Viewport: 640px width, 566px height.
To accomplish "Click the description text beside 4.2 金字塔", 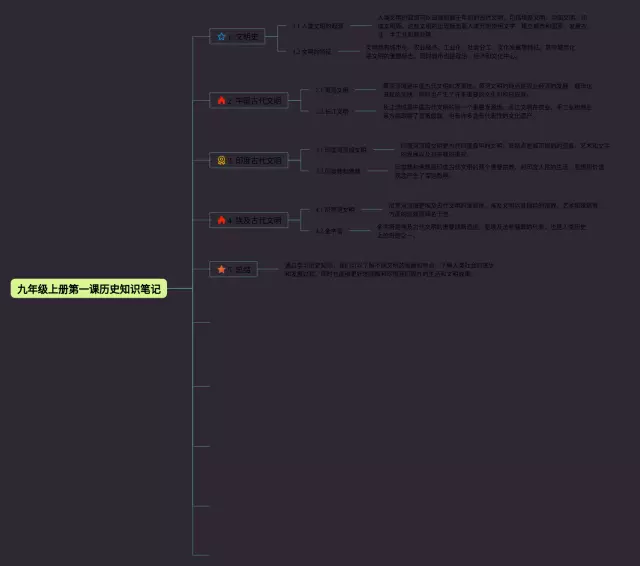I will (482, 231).
